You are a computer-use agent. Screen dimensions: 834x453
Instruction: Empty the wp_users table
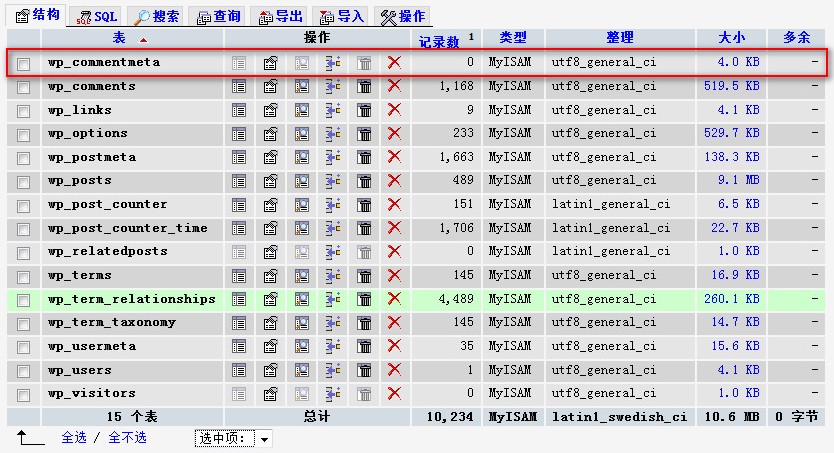tap(364, 370)
